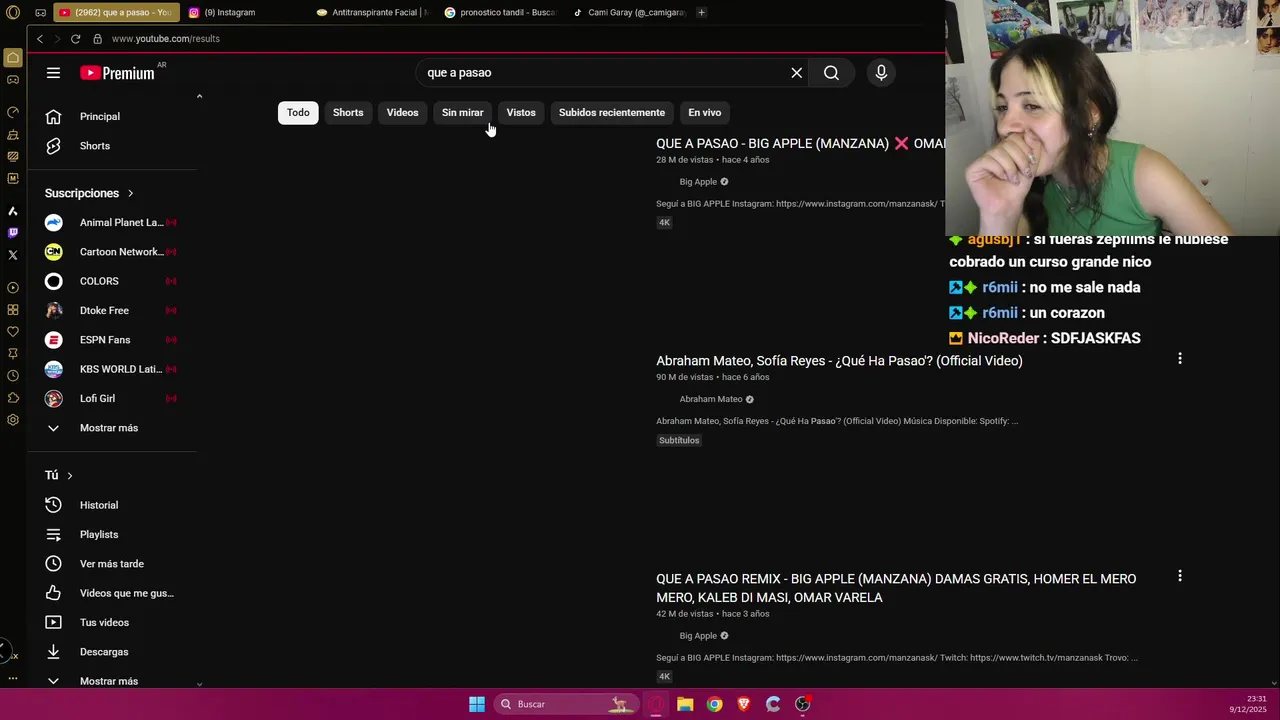1280x720 pixels.
Task: Switch to the Cami Garay TikTok tab
Action: click(x=628, y=13)
